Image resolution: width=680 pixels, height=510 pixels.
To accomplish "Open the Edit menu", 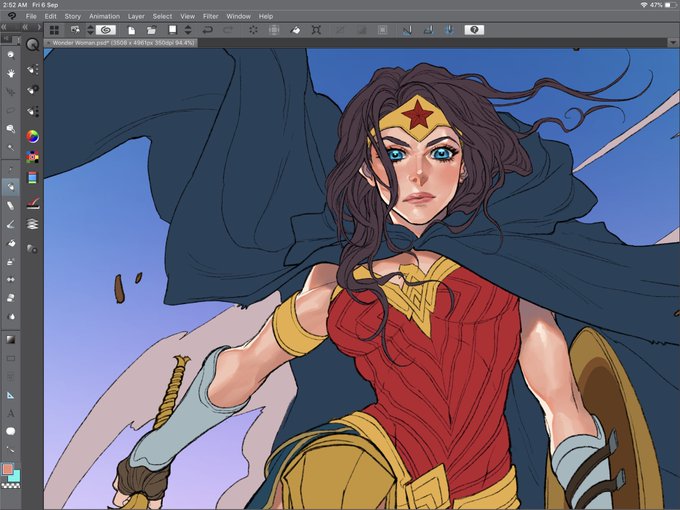I will (51, 16).
